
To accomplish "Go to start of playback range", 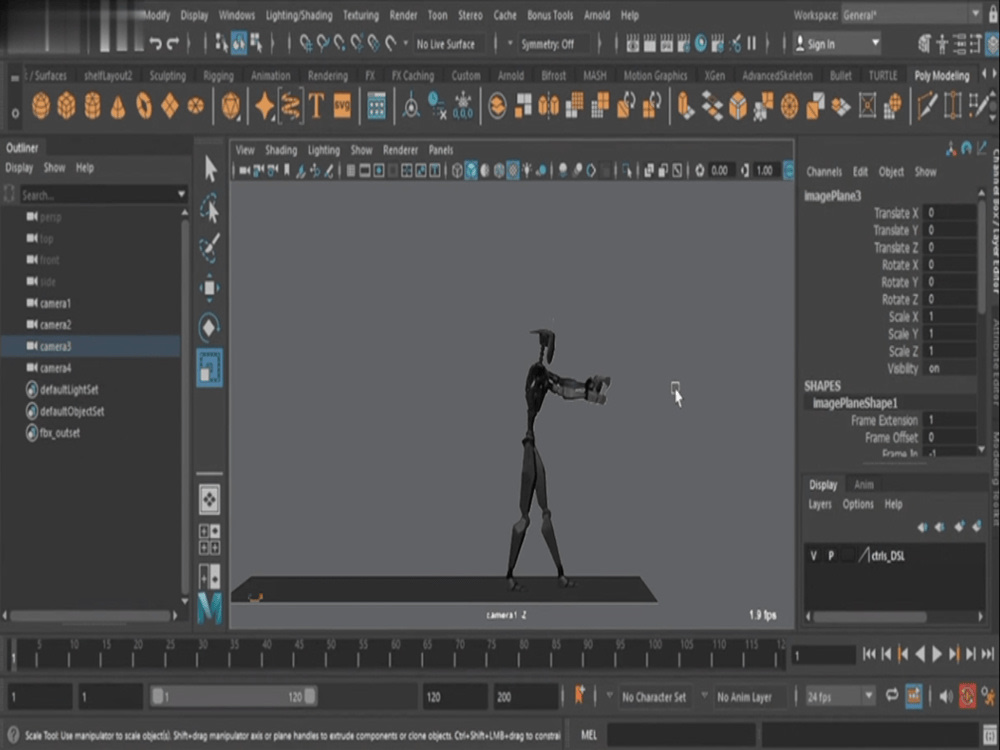I will pos(869,654).
